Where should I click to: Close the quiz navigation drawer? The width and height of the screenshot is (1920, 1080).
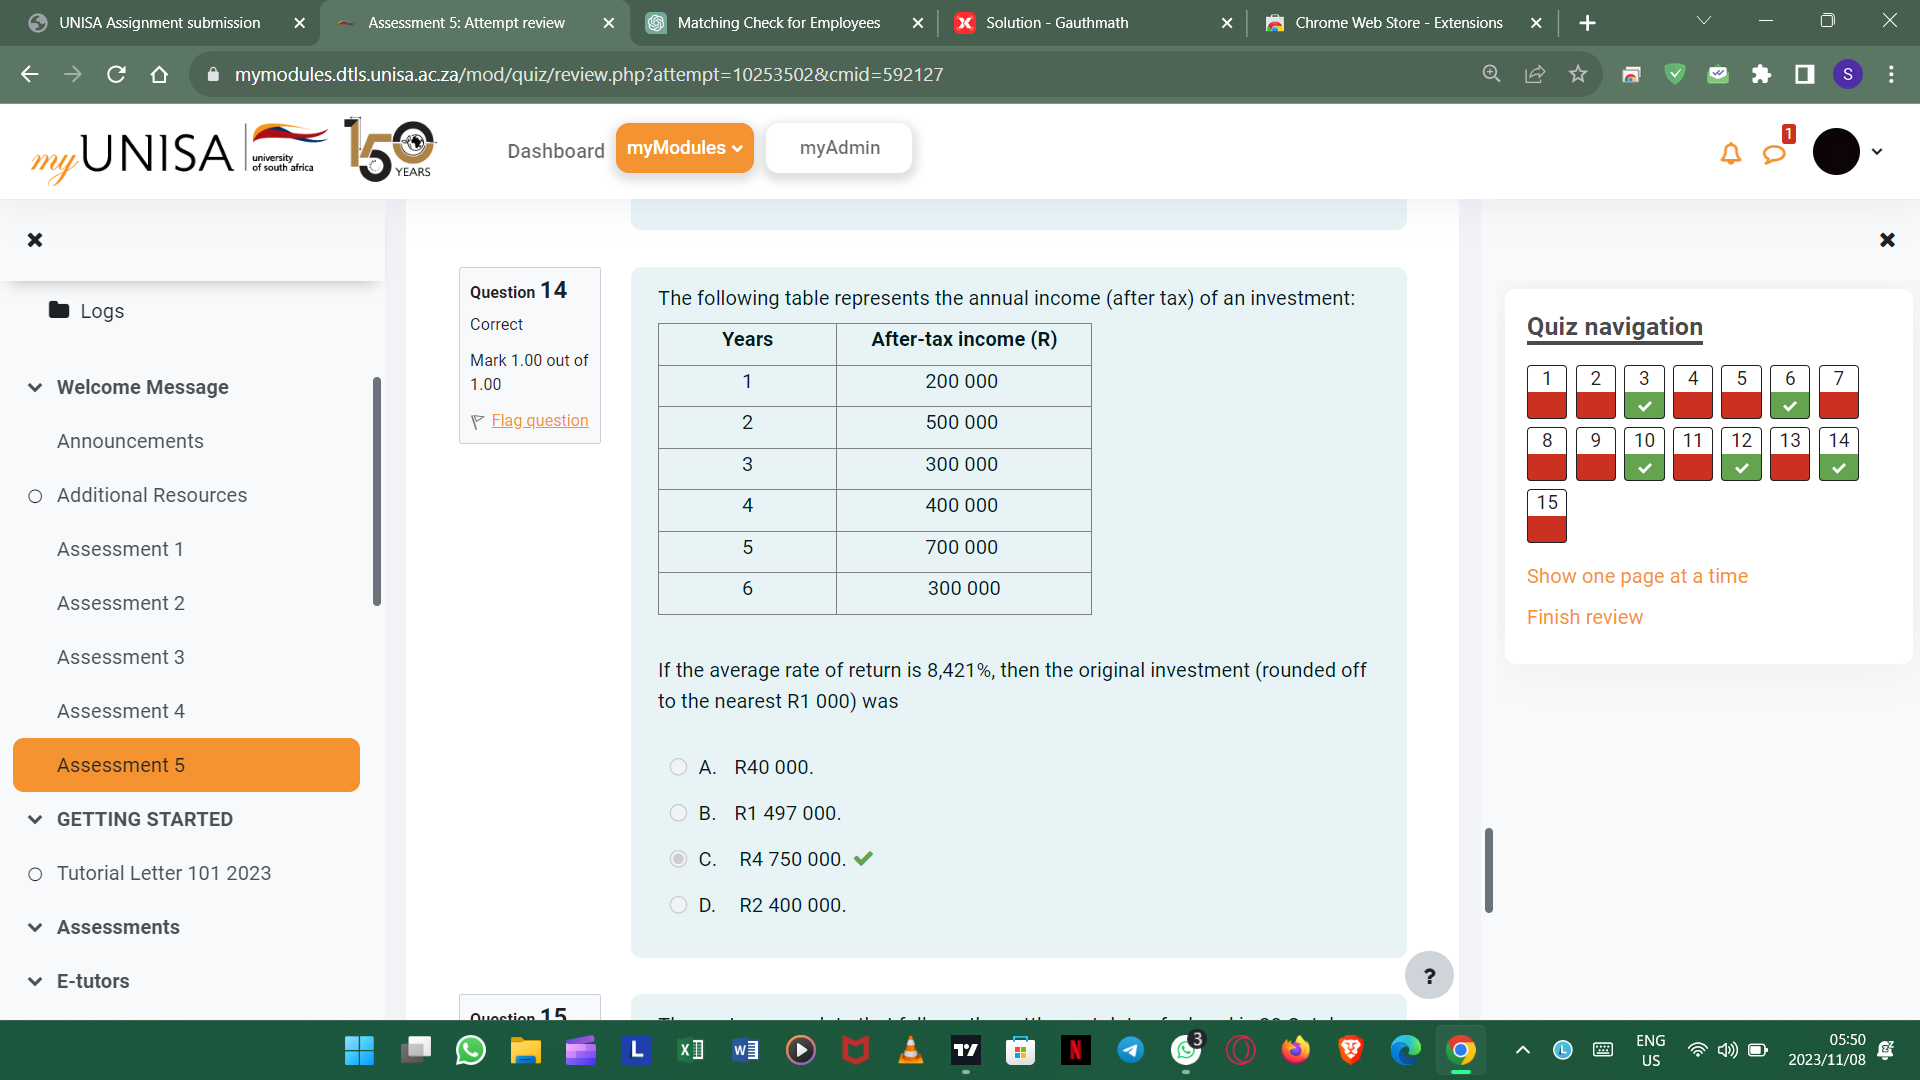[x=1886, y=240]
